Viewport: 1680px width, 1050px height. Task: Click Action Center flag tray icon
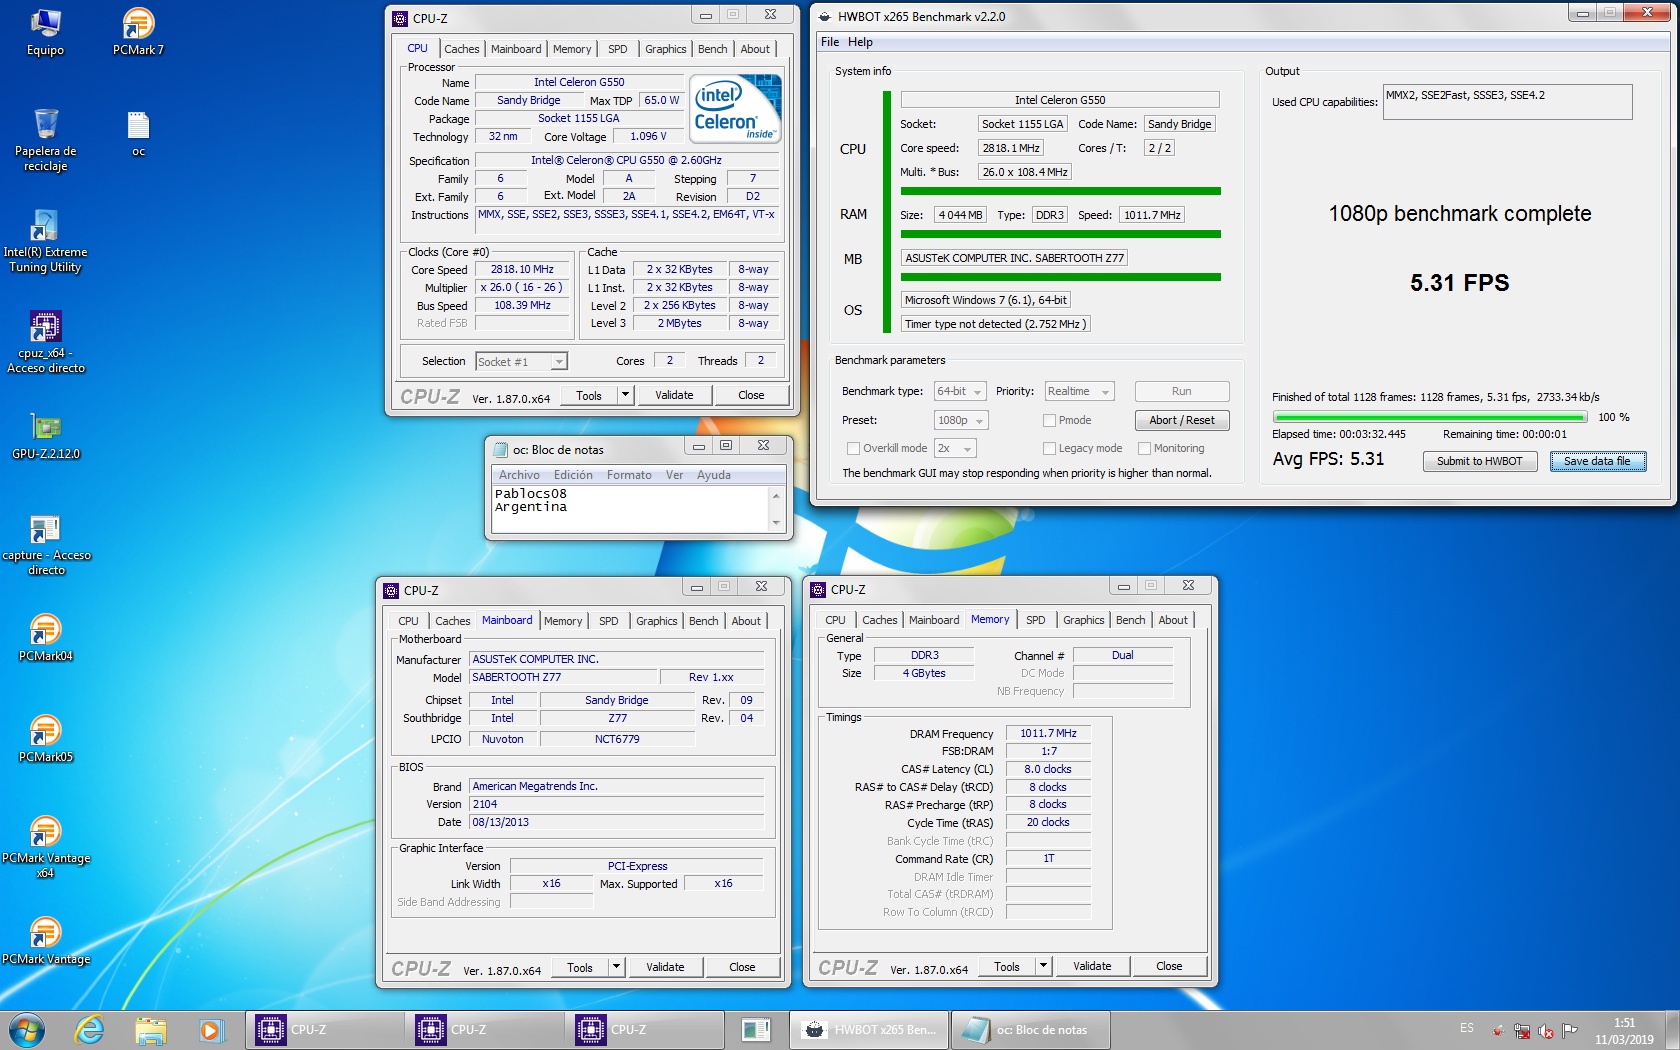click(1570, 1030)
